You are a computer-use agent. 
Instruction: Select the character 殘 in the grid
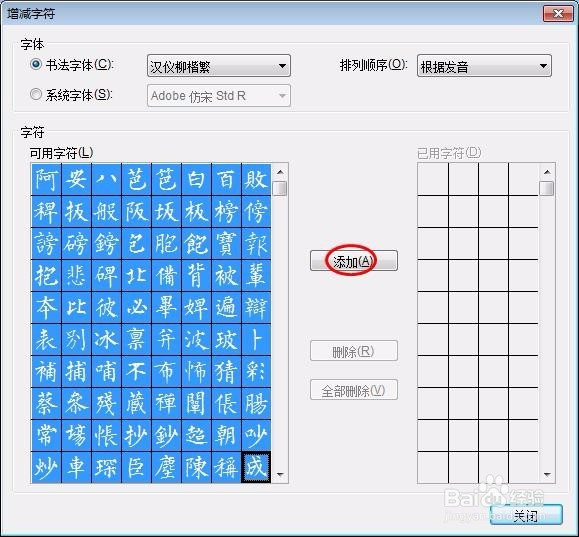pos(106,403)
